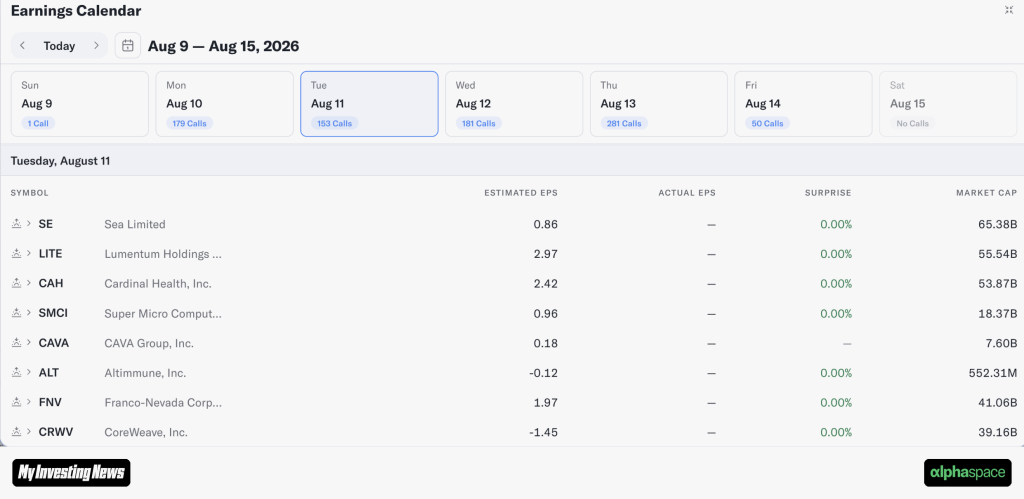Click the My Investing News logo
This screenshot has height=499, width=1024.
(x=71, y=473)
